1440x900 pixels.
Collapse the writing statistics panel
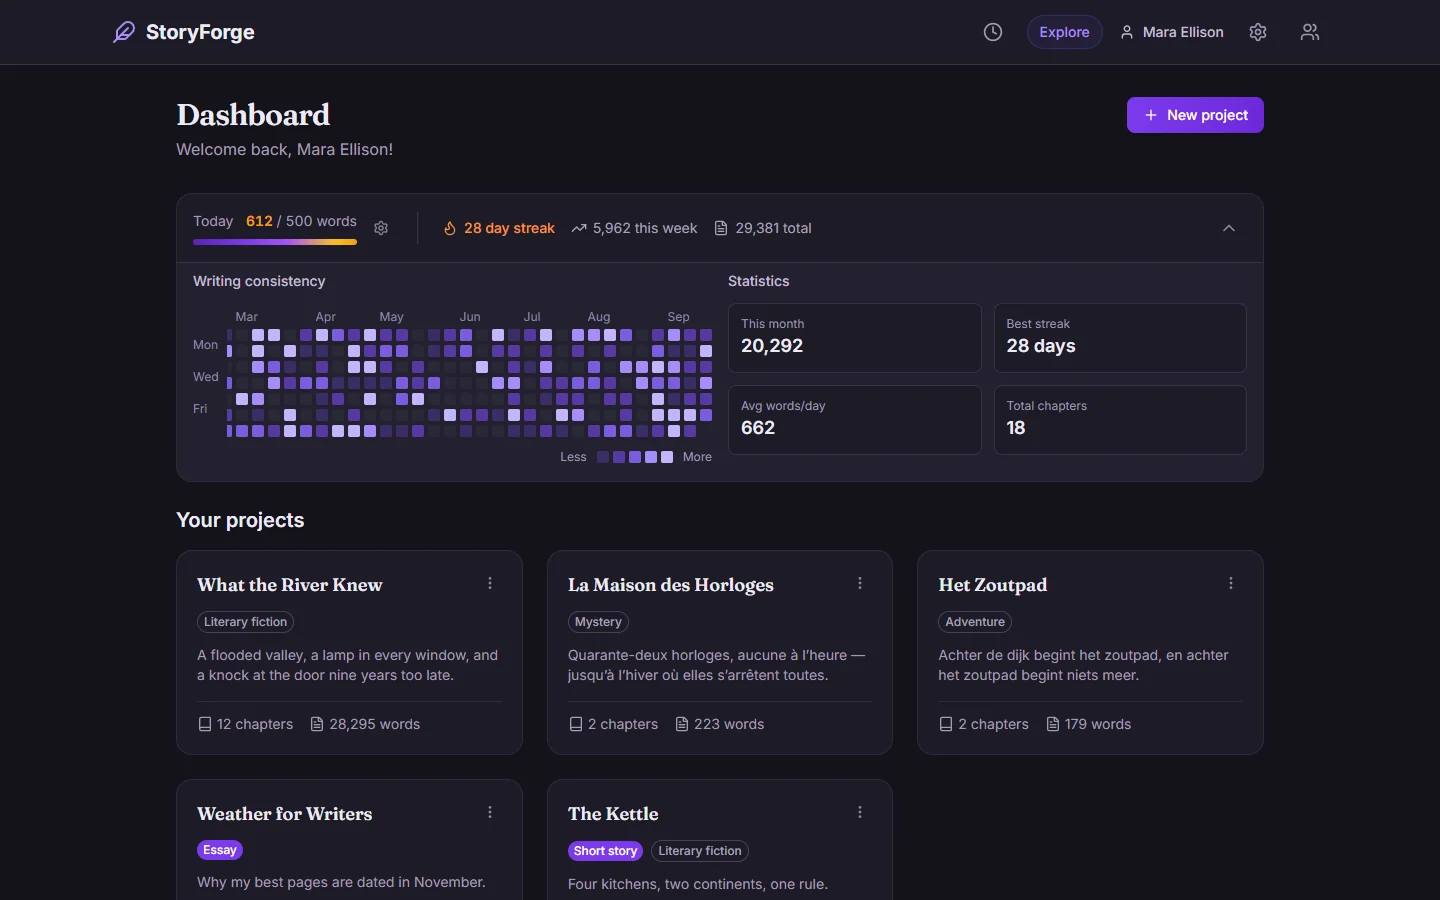pyautogui.click(x=1229, y=228)
